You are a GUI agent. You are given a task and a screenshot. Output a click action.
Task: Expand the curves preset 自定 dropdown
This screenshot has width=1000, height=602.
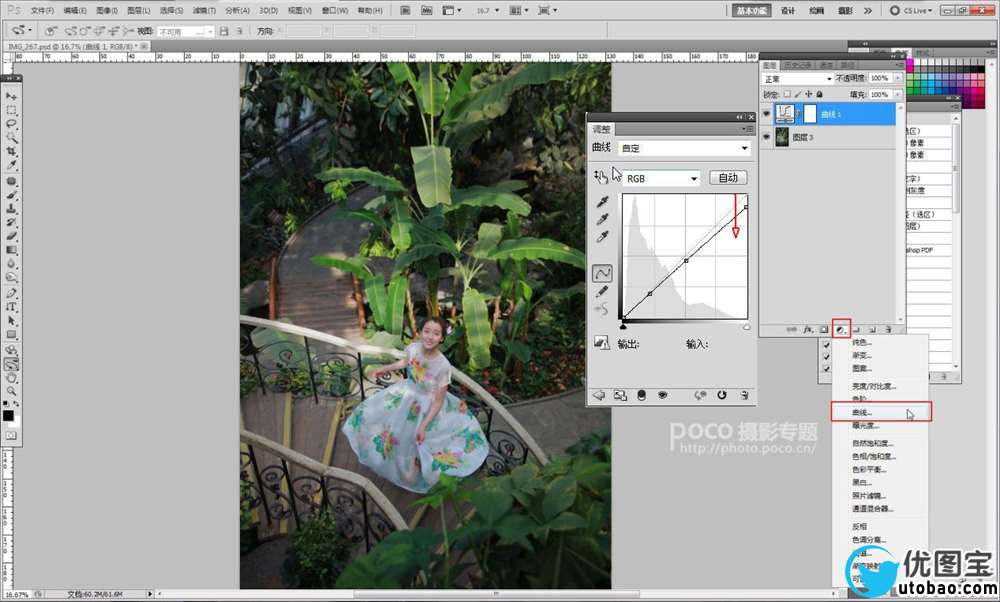tap(684, 148)
